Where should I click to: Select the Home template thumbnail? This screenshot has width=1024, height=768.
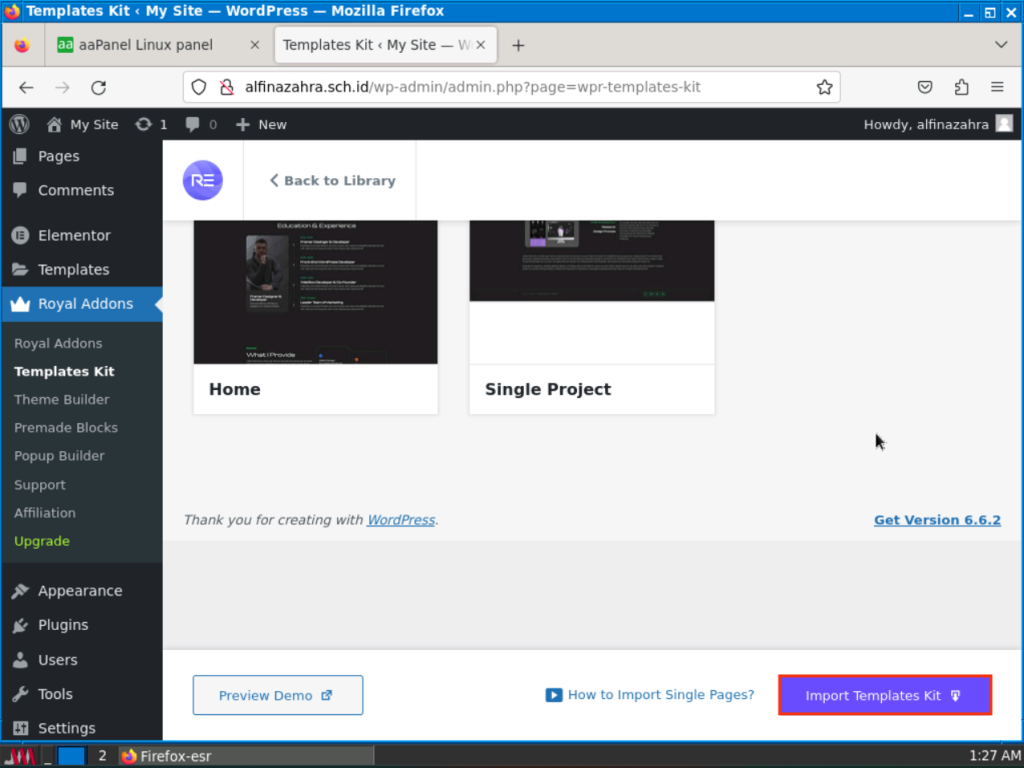(315, 291)
